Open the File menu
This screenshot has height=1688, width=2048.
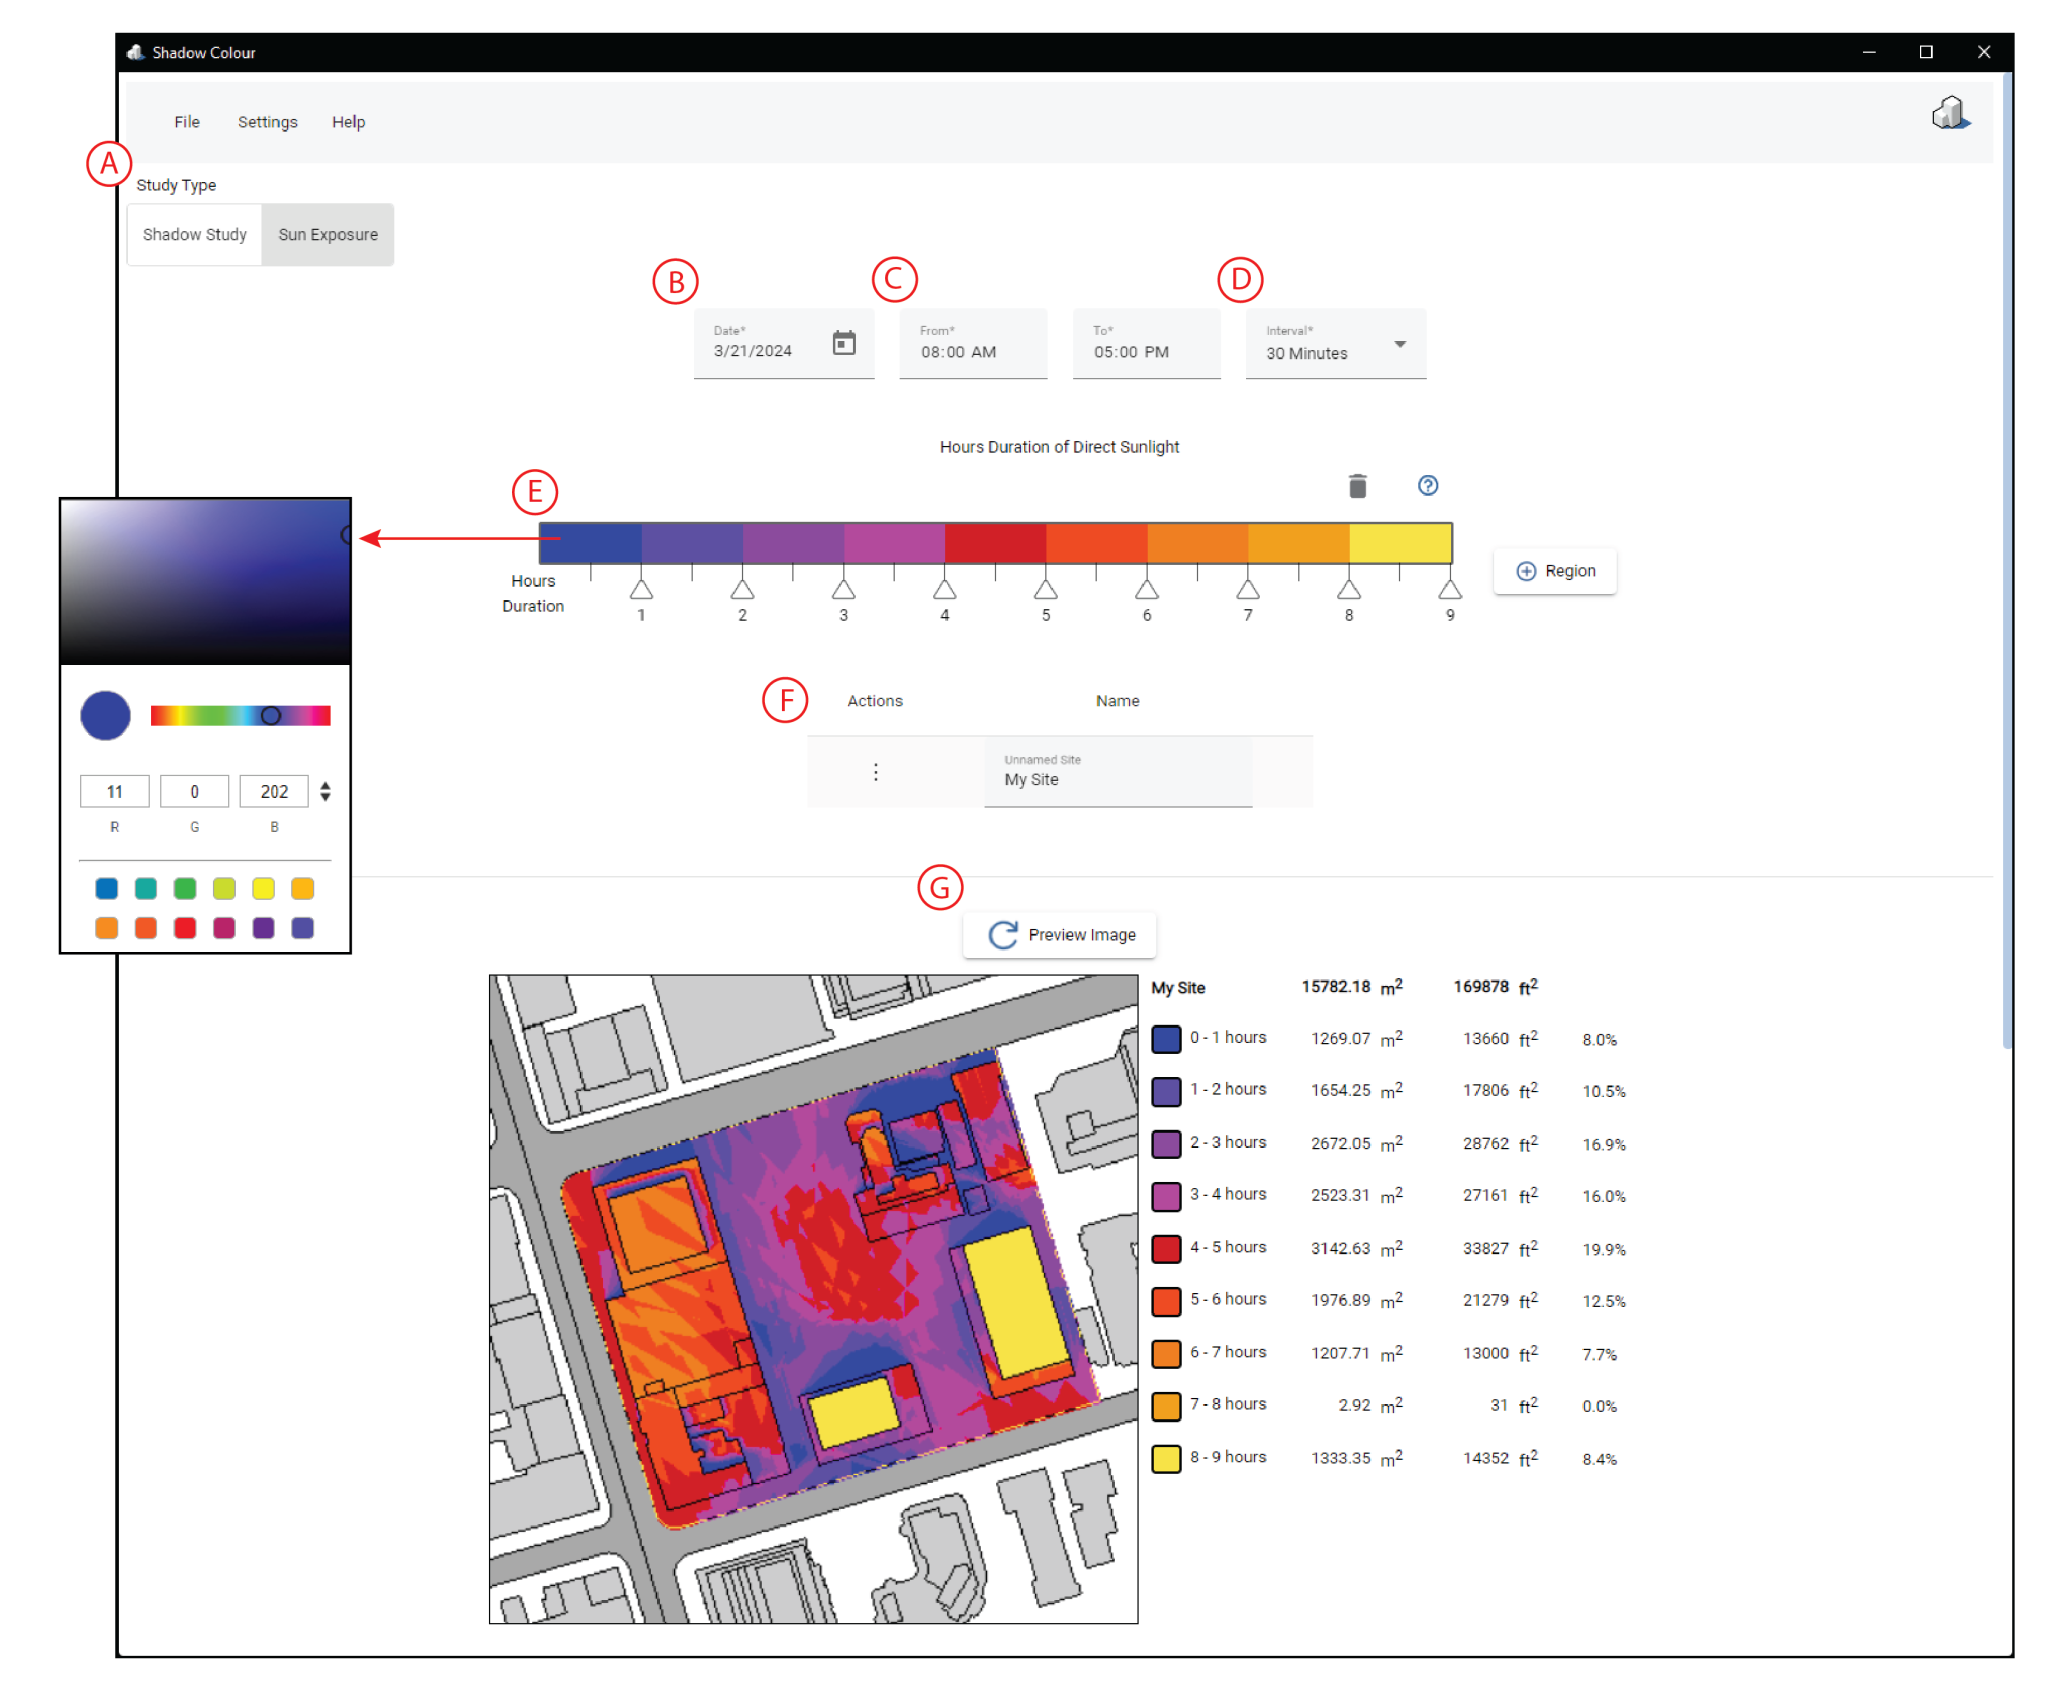click(x=186, y=121)
